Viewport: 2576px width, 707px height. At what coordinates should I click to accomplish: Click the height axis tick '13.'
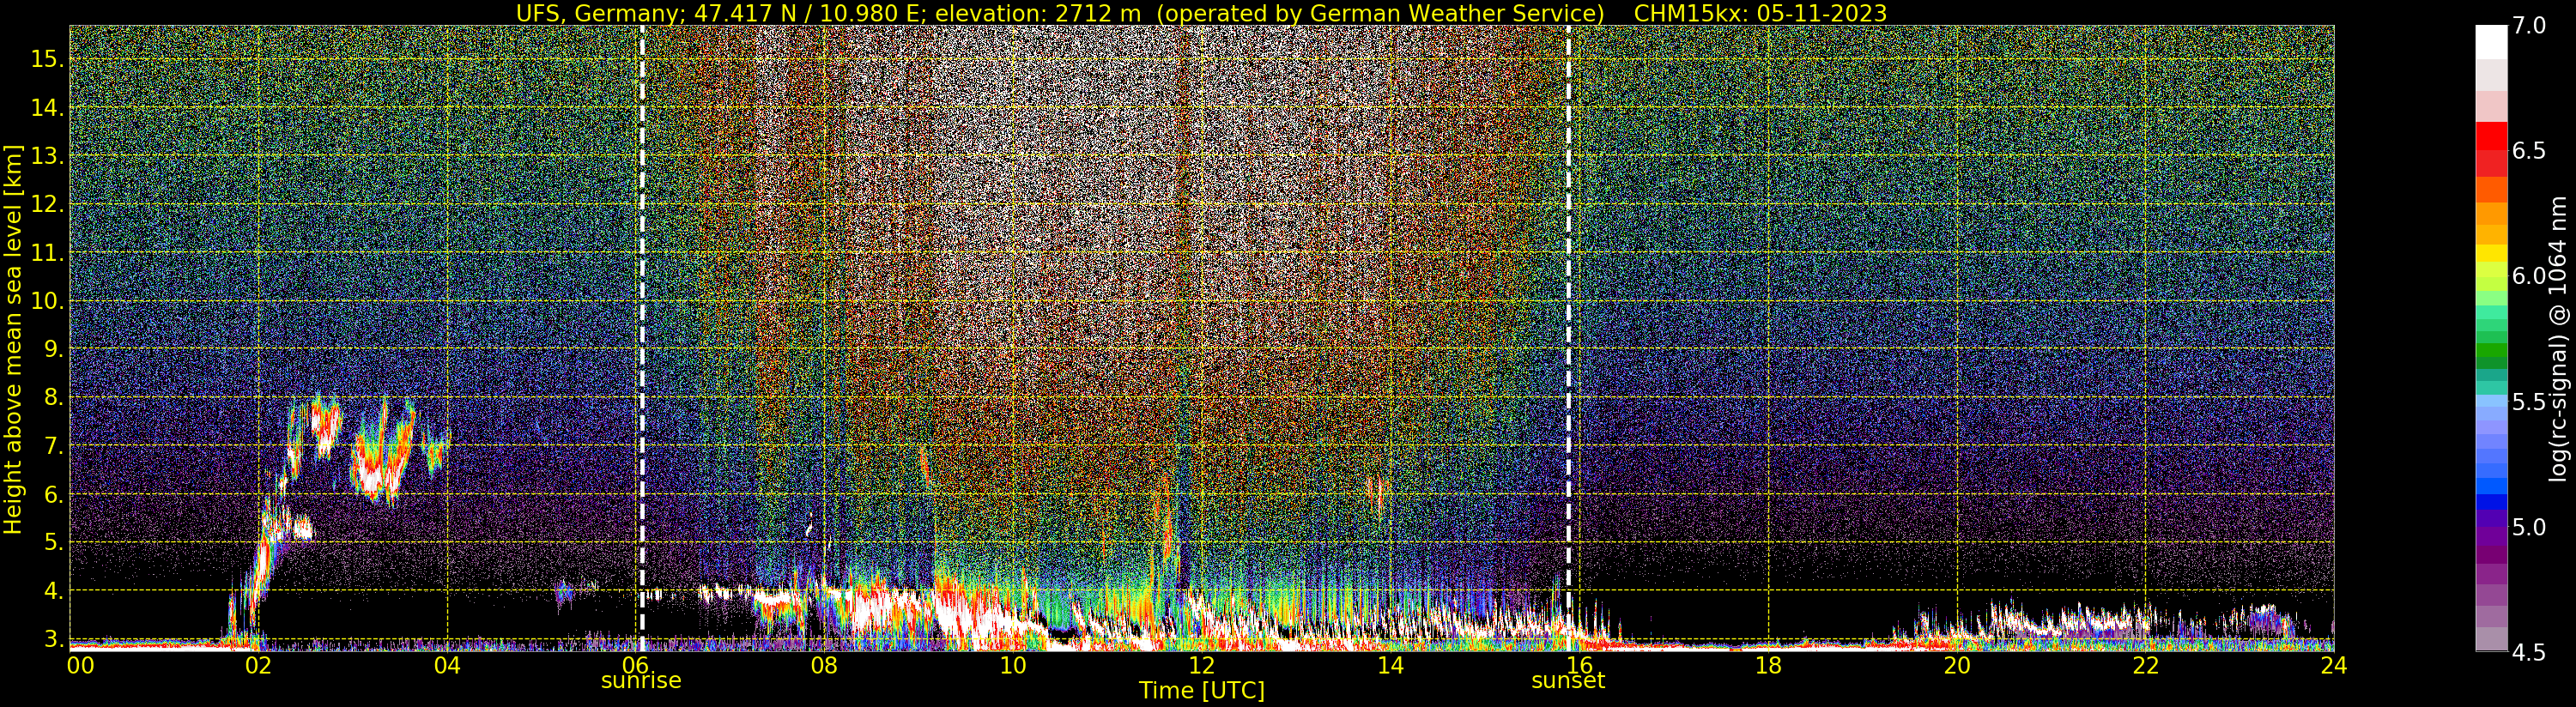pyautogui.click(x=46, y=156)
